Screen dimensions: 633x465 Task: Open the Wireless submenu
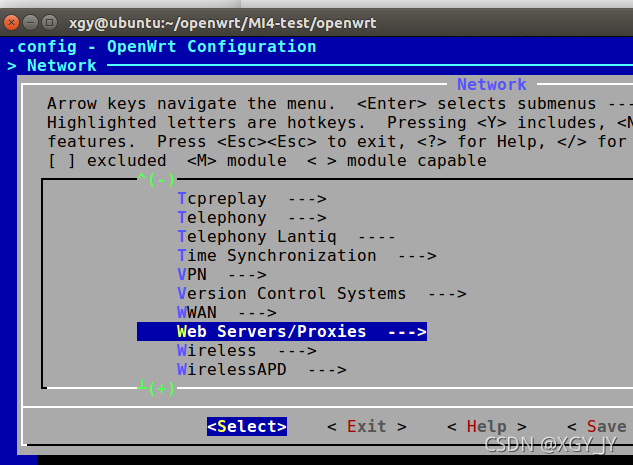(x=247, y=351)
